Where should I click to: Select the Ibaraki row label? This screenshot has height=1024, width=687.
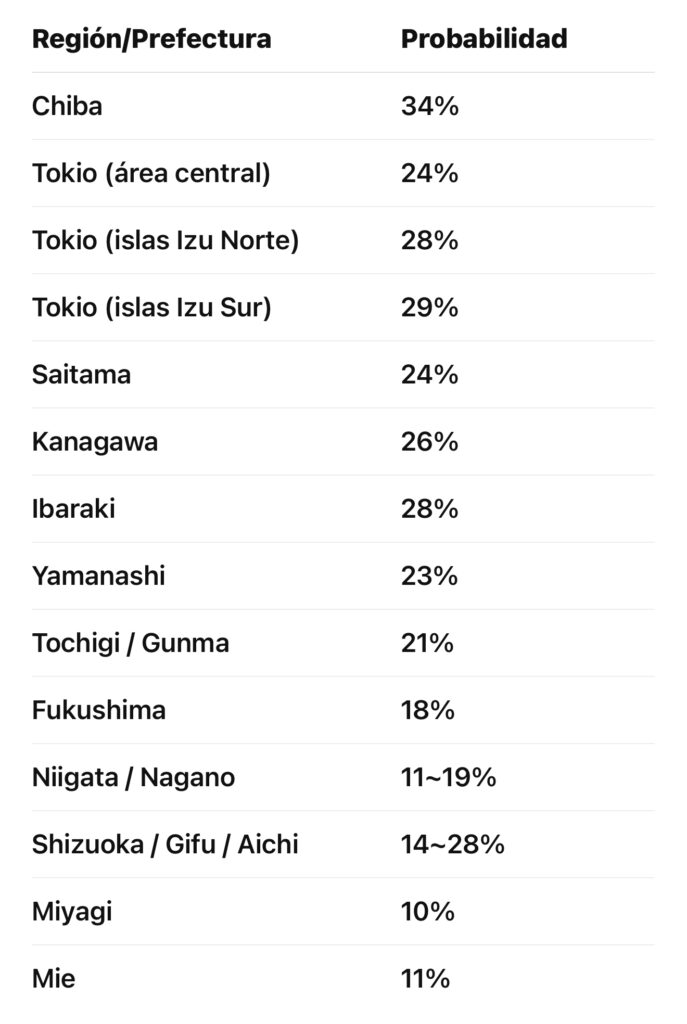[x=74, y=508]
